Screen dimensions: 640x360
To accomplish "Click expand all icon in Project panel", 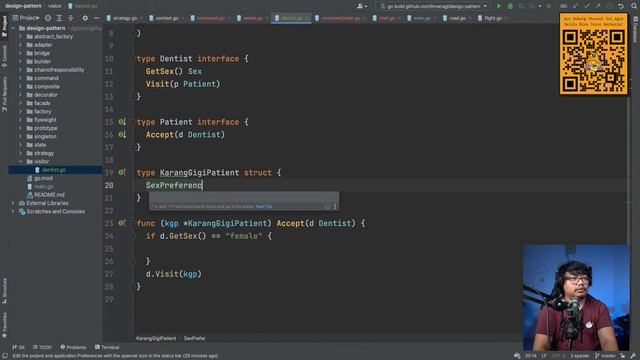I will [x=59, y=18].
